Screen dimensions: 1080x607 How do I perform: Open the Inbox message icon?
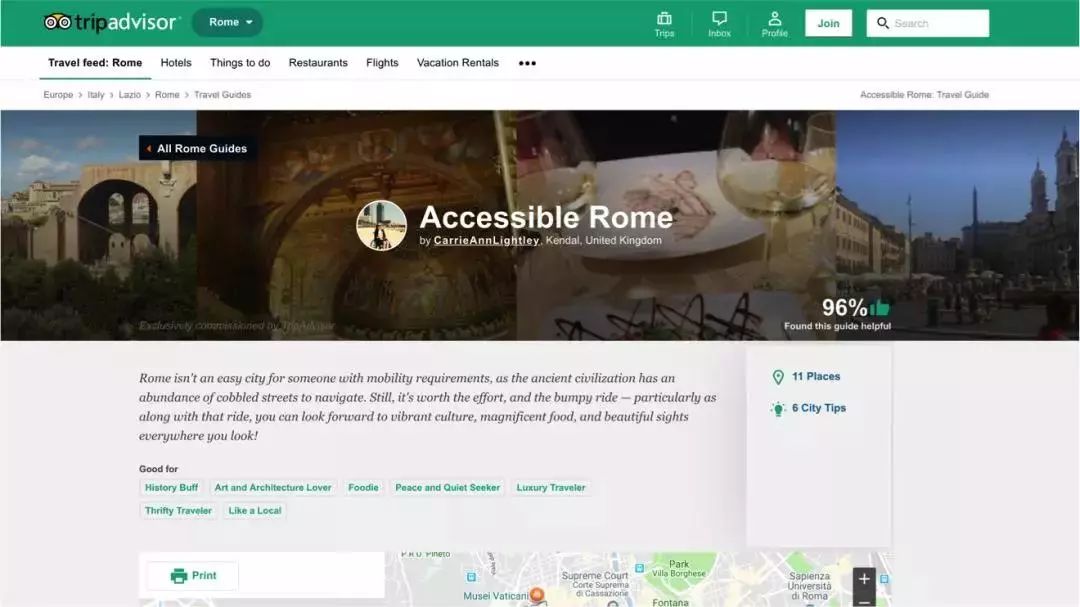[719, 19]
